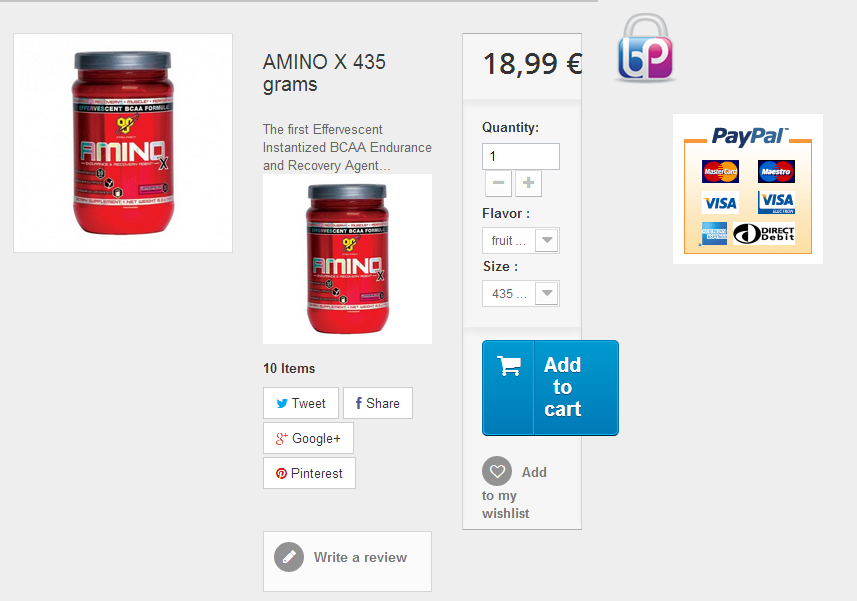
Task: Click the AMINO X 435 grams title
Action: click(324, 73)
